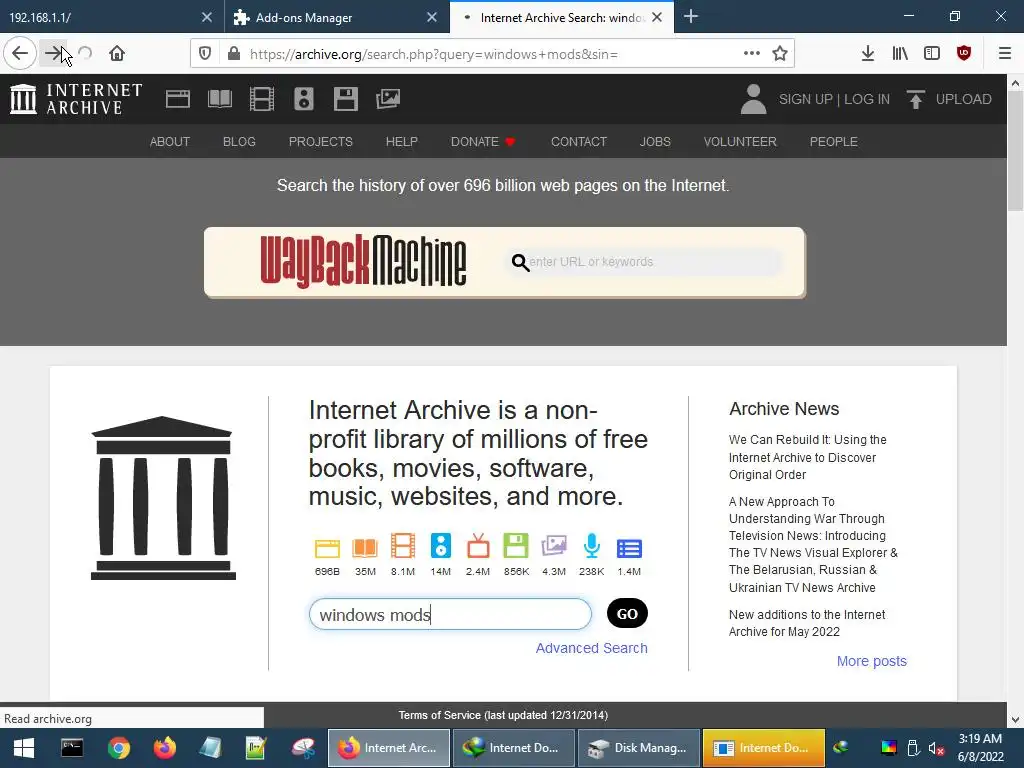Open DONATE in the Archive nav

483,142
